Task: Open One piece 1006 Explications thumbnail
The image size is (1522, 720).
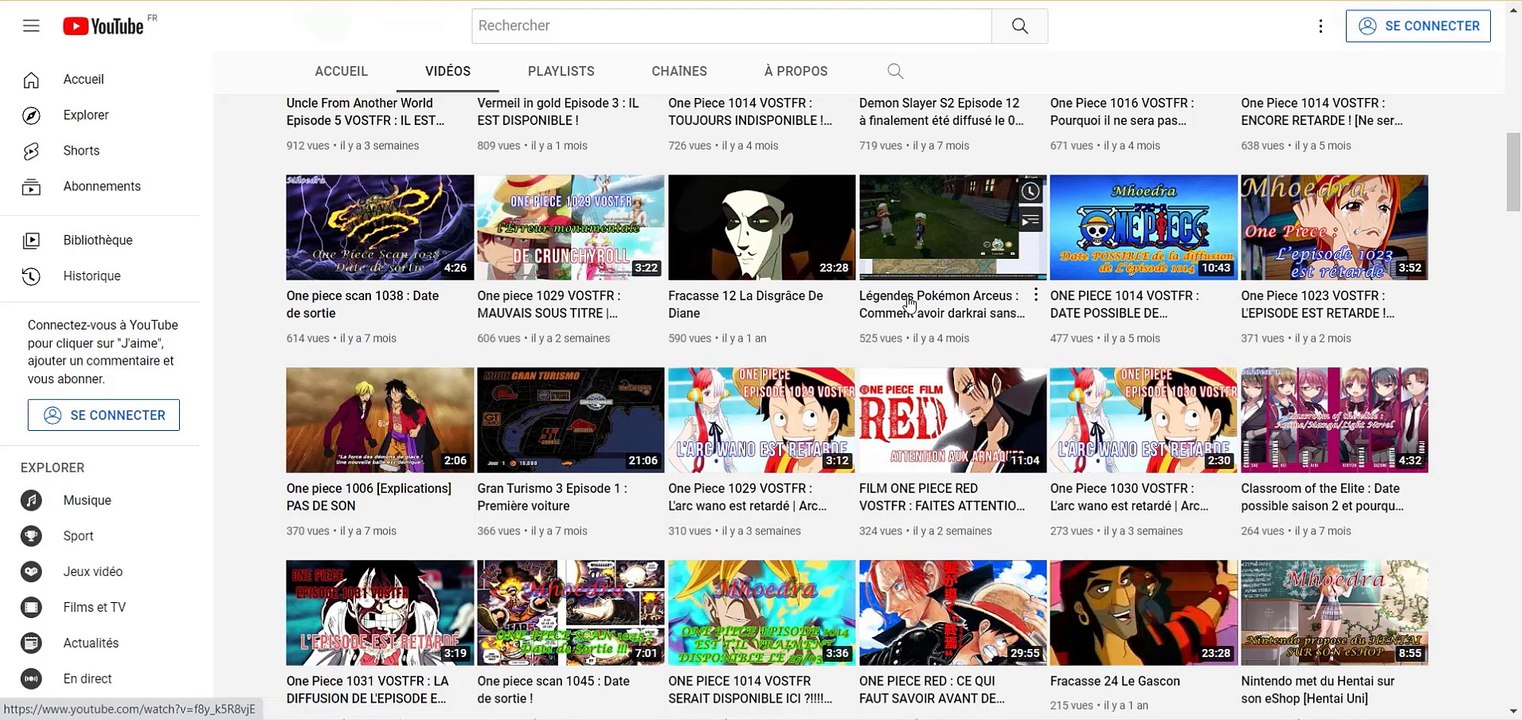Action: 380,420
